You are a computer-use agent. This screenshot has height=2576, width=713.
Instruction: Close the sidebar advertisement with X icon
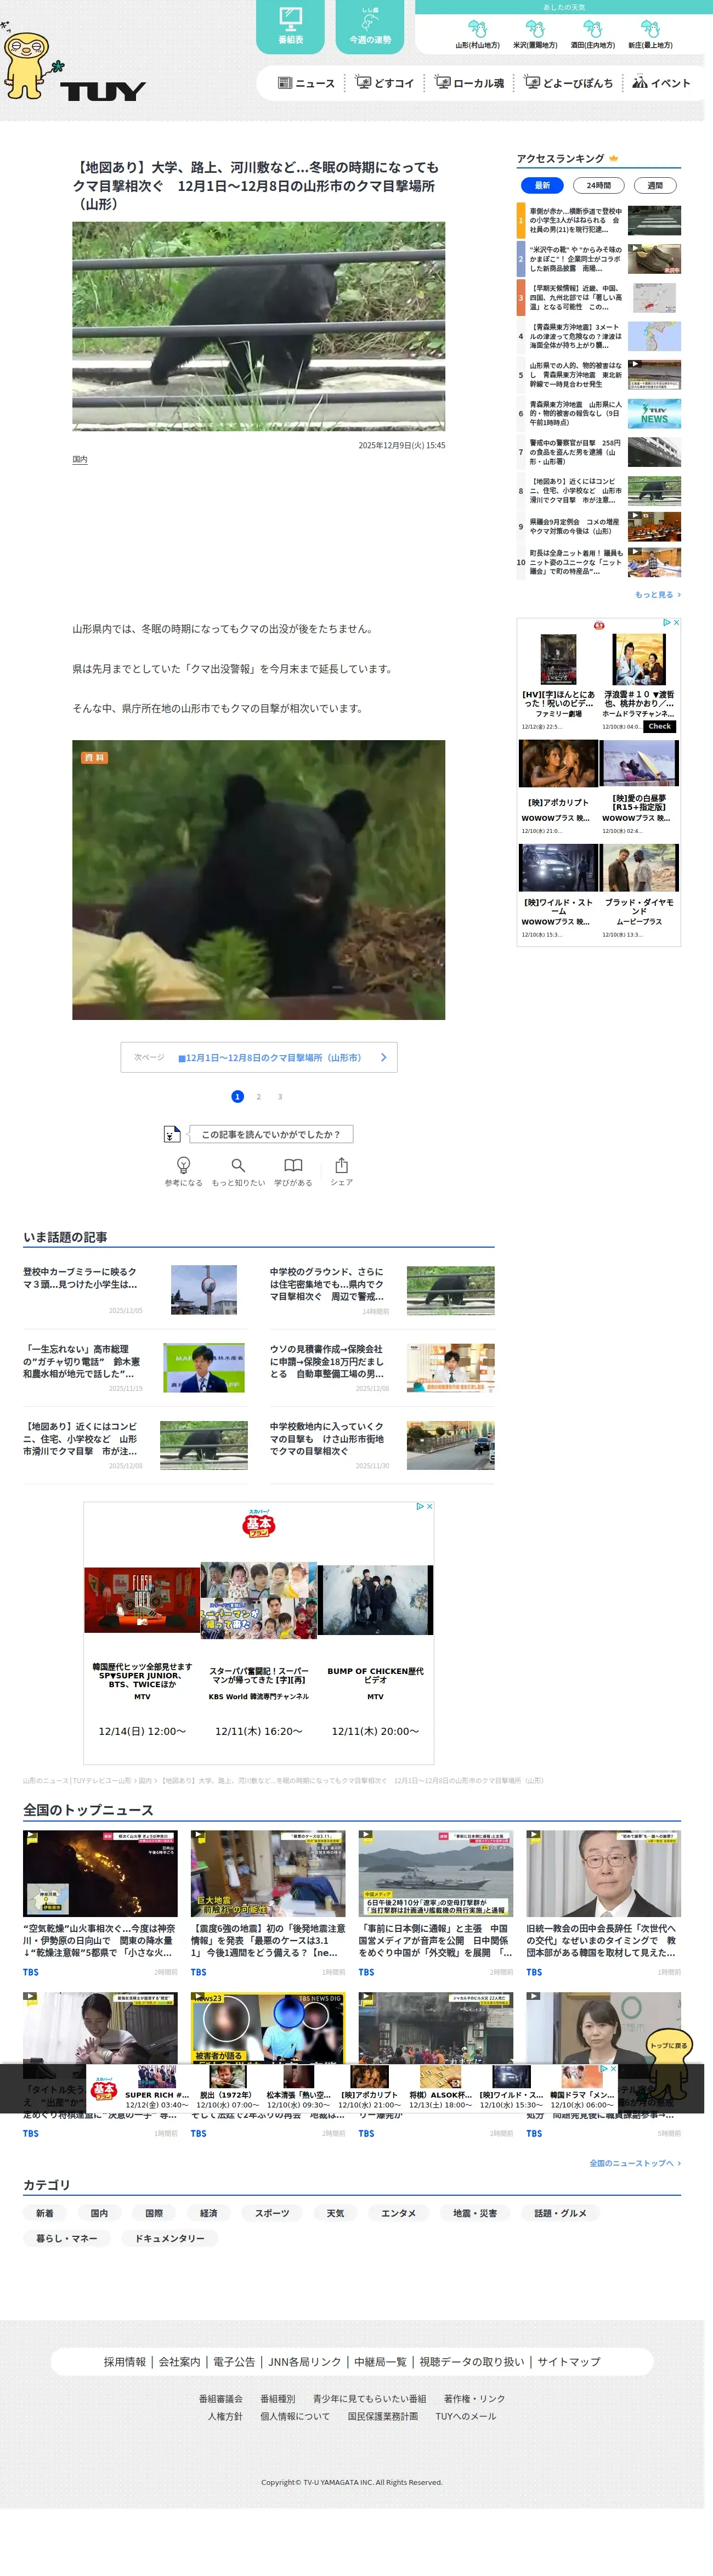676,622
